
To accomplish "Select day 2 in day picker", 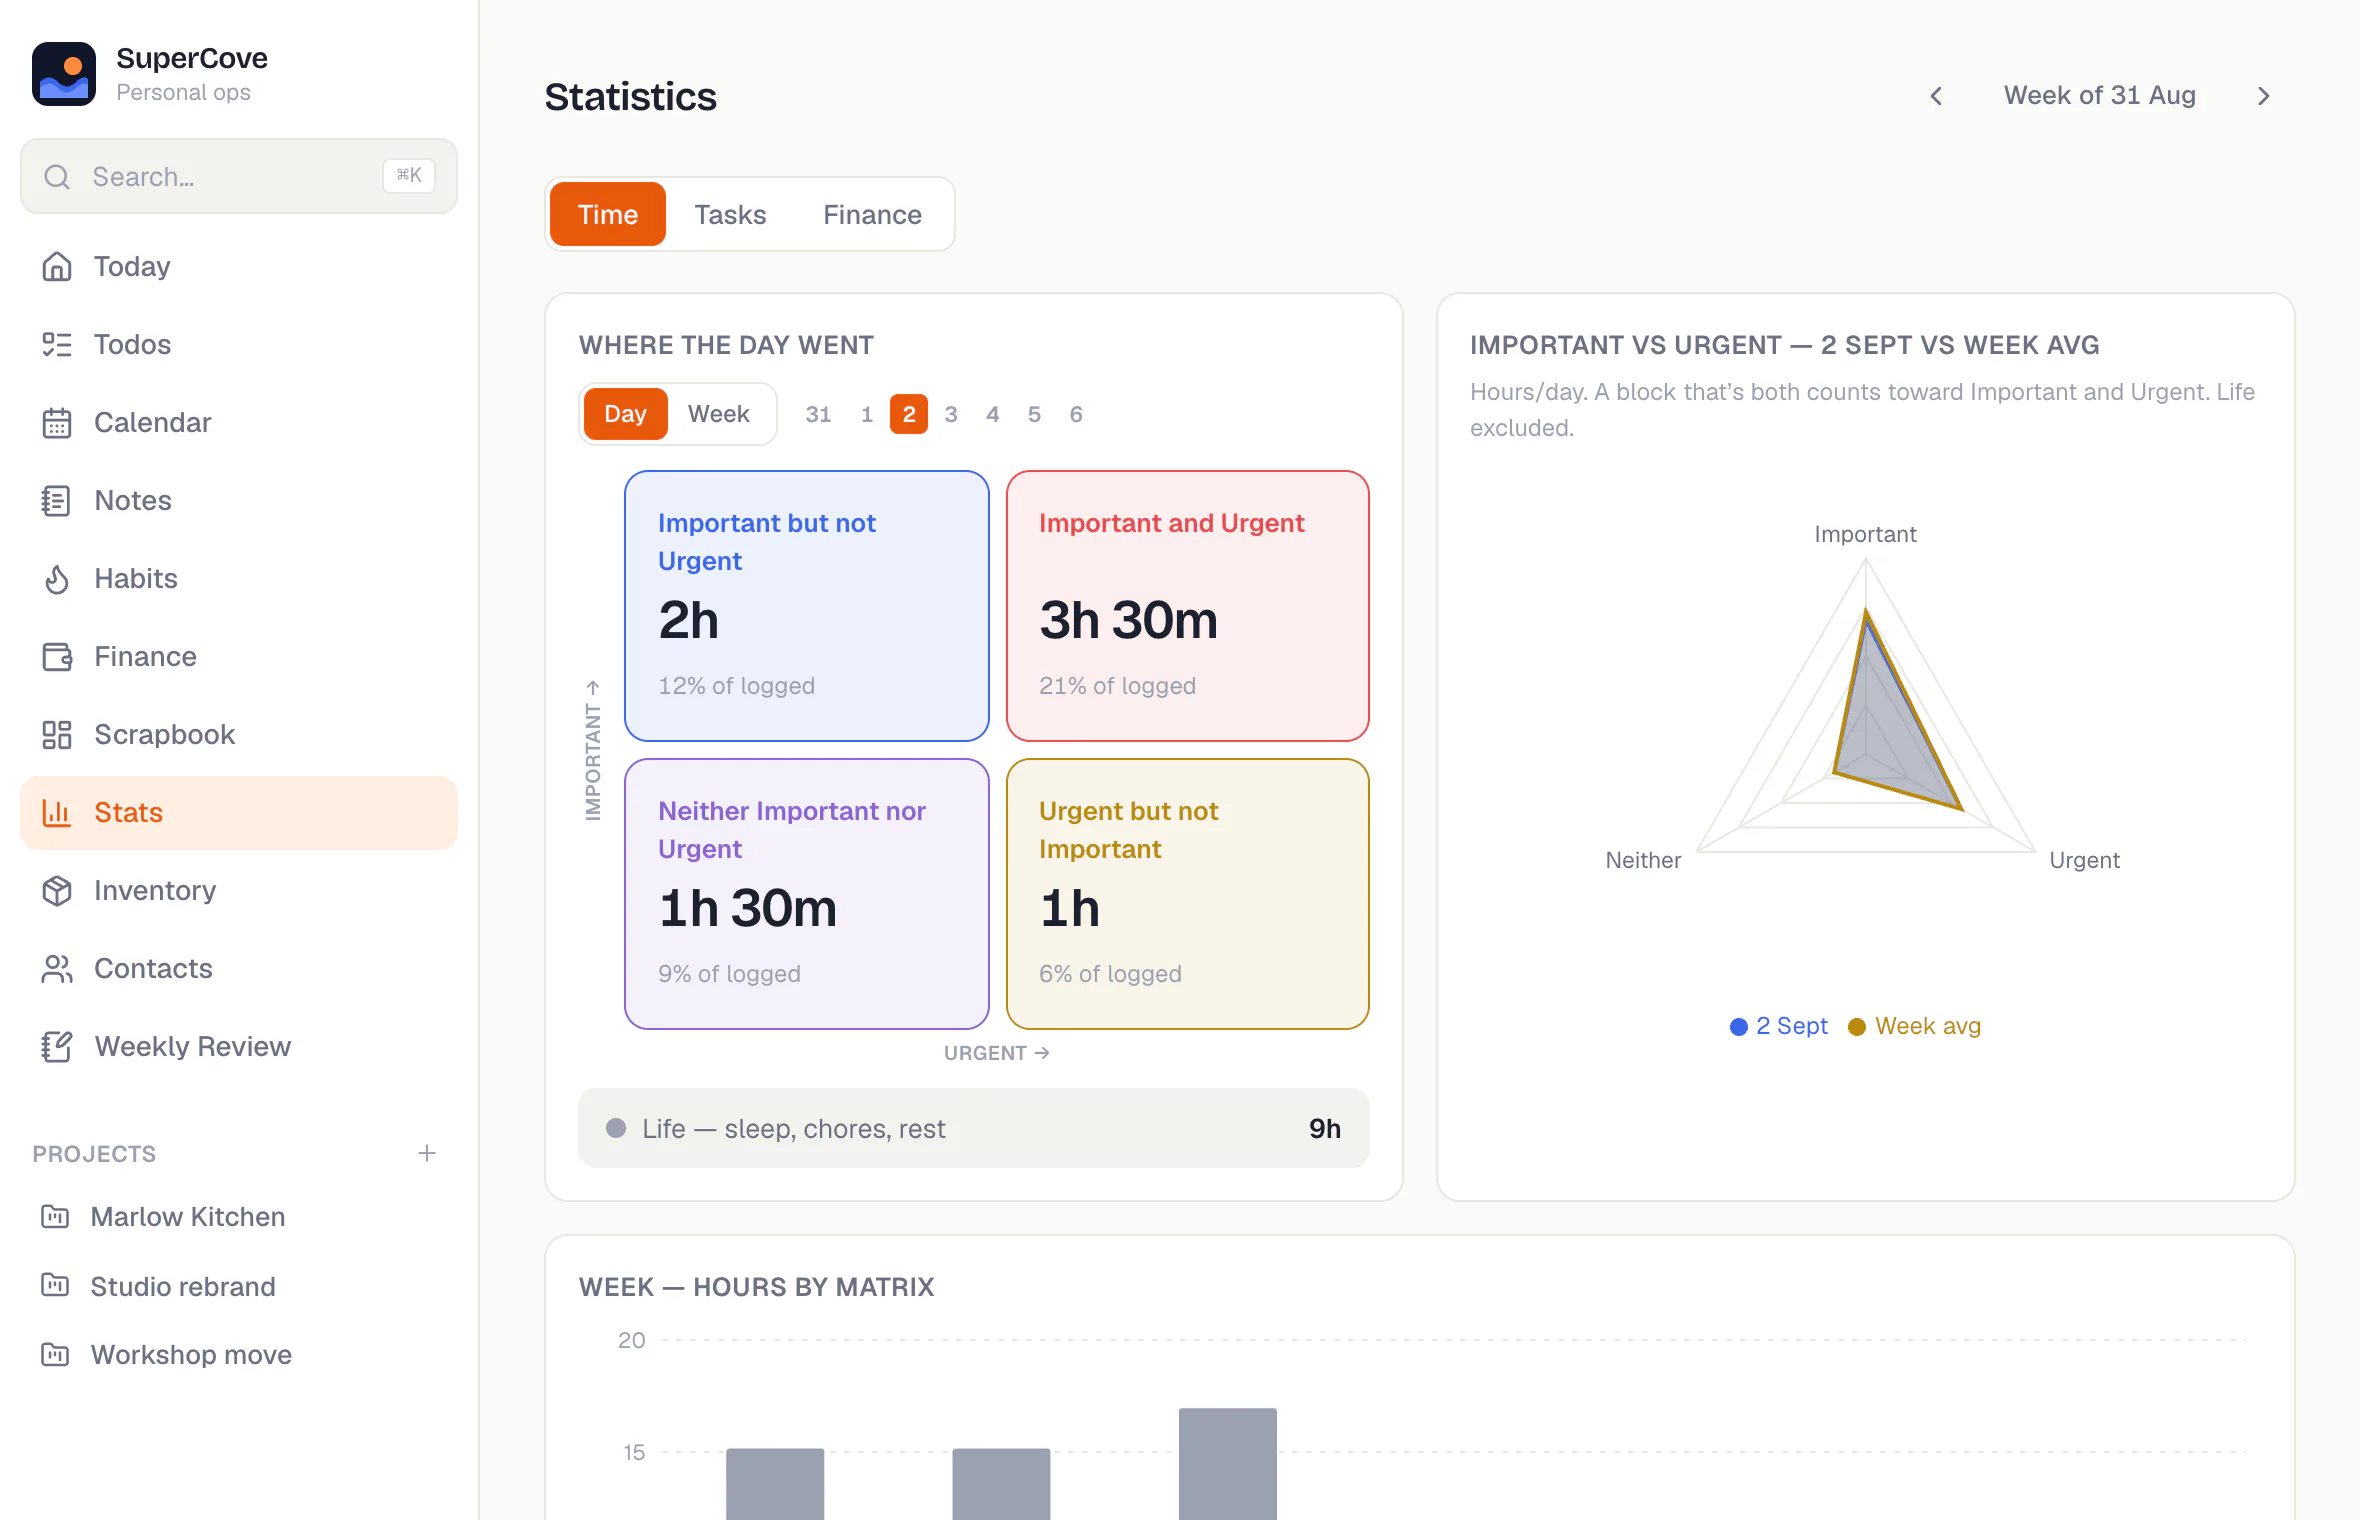I will click(909, 414).
